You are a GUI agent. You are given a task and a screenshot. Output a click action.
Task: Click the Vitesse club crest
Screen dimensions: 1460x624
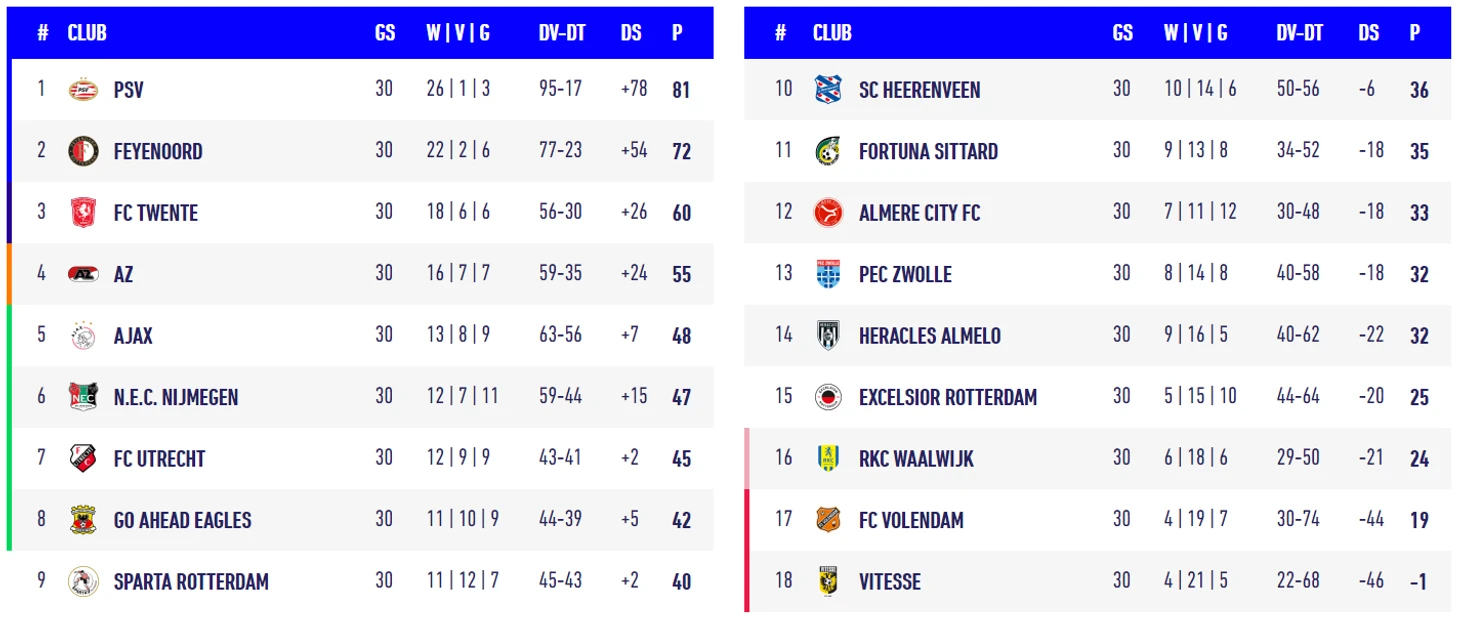click(828, 581)
